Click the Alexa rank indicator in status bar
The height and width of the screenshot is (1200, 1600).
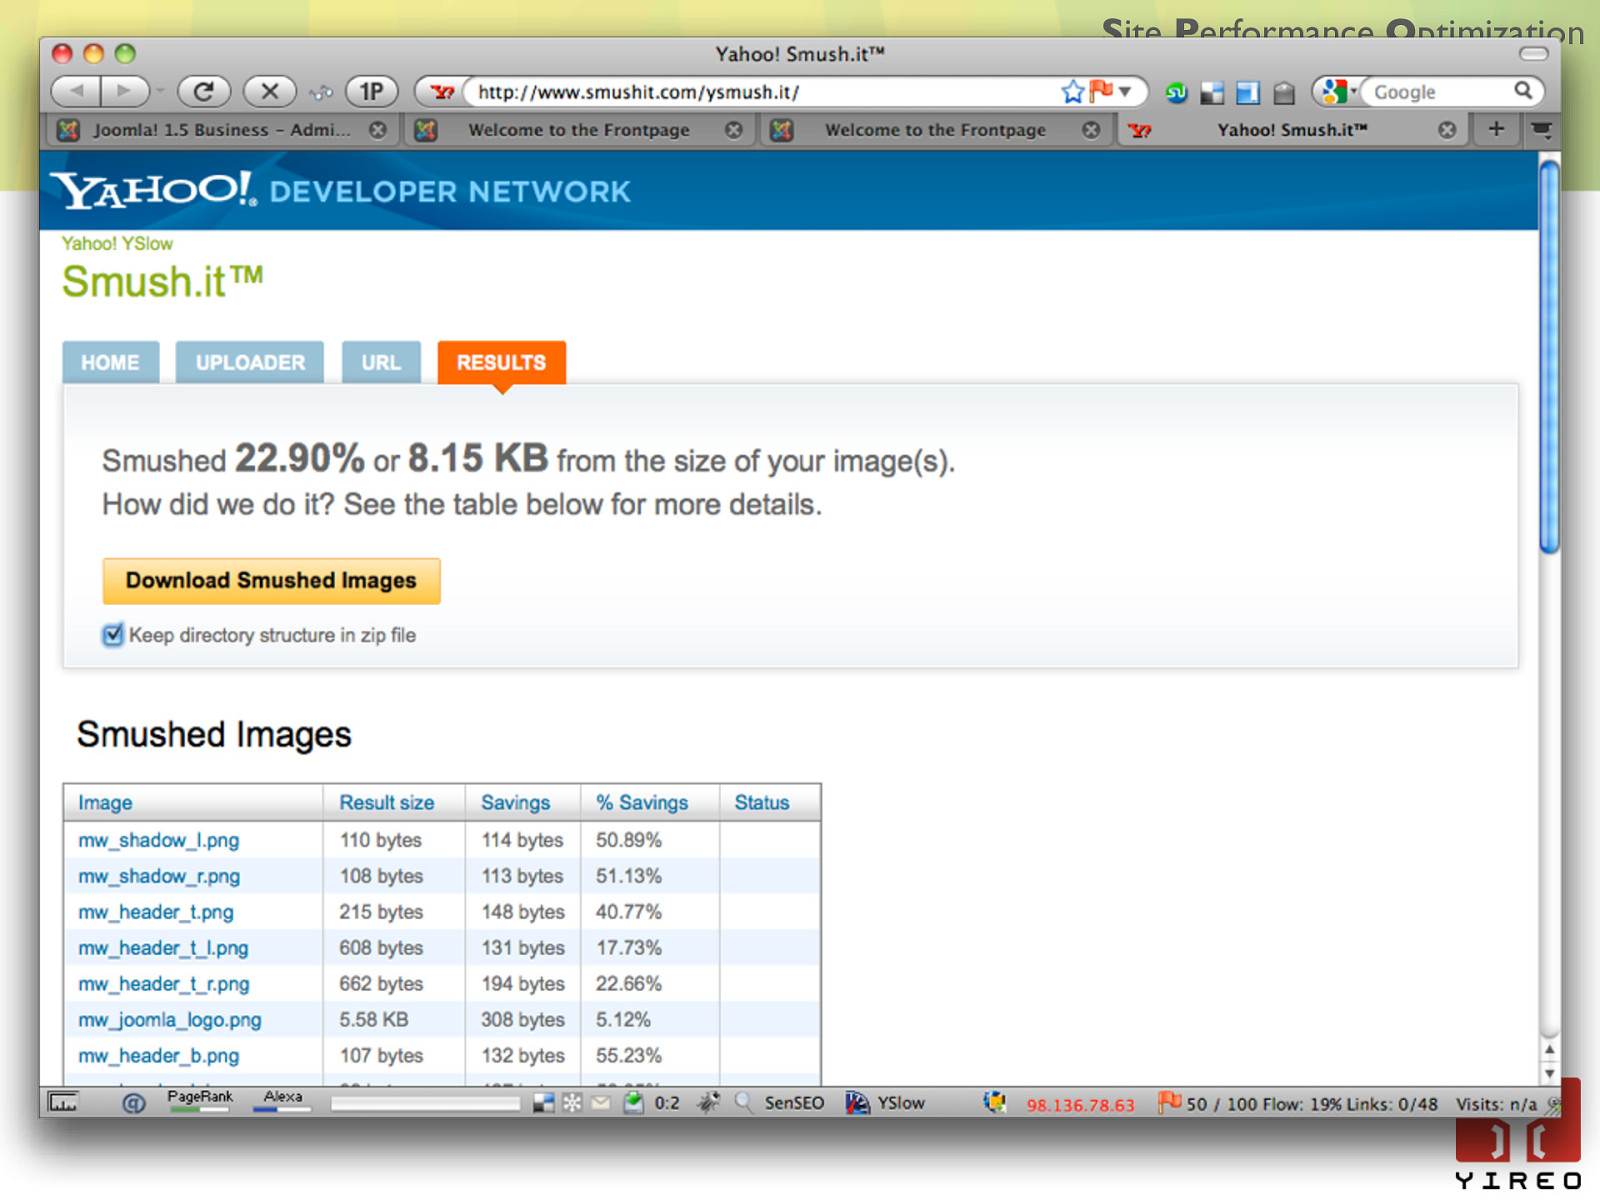282,1100
